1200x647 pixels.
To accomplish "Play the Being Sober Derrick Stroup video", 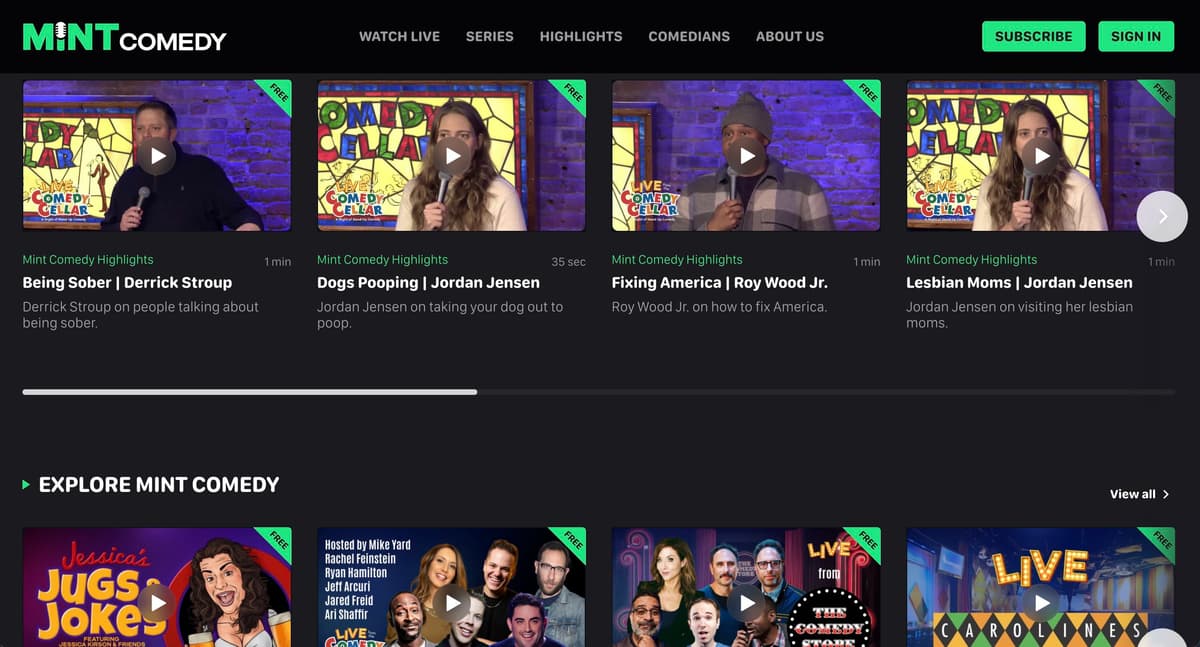I will click(157, 156).
